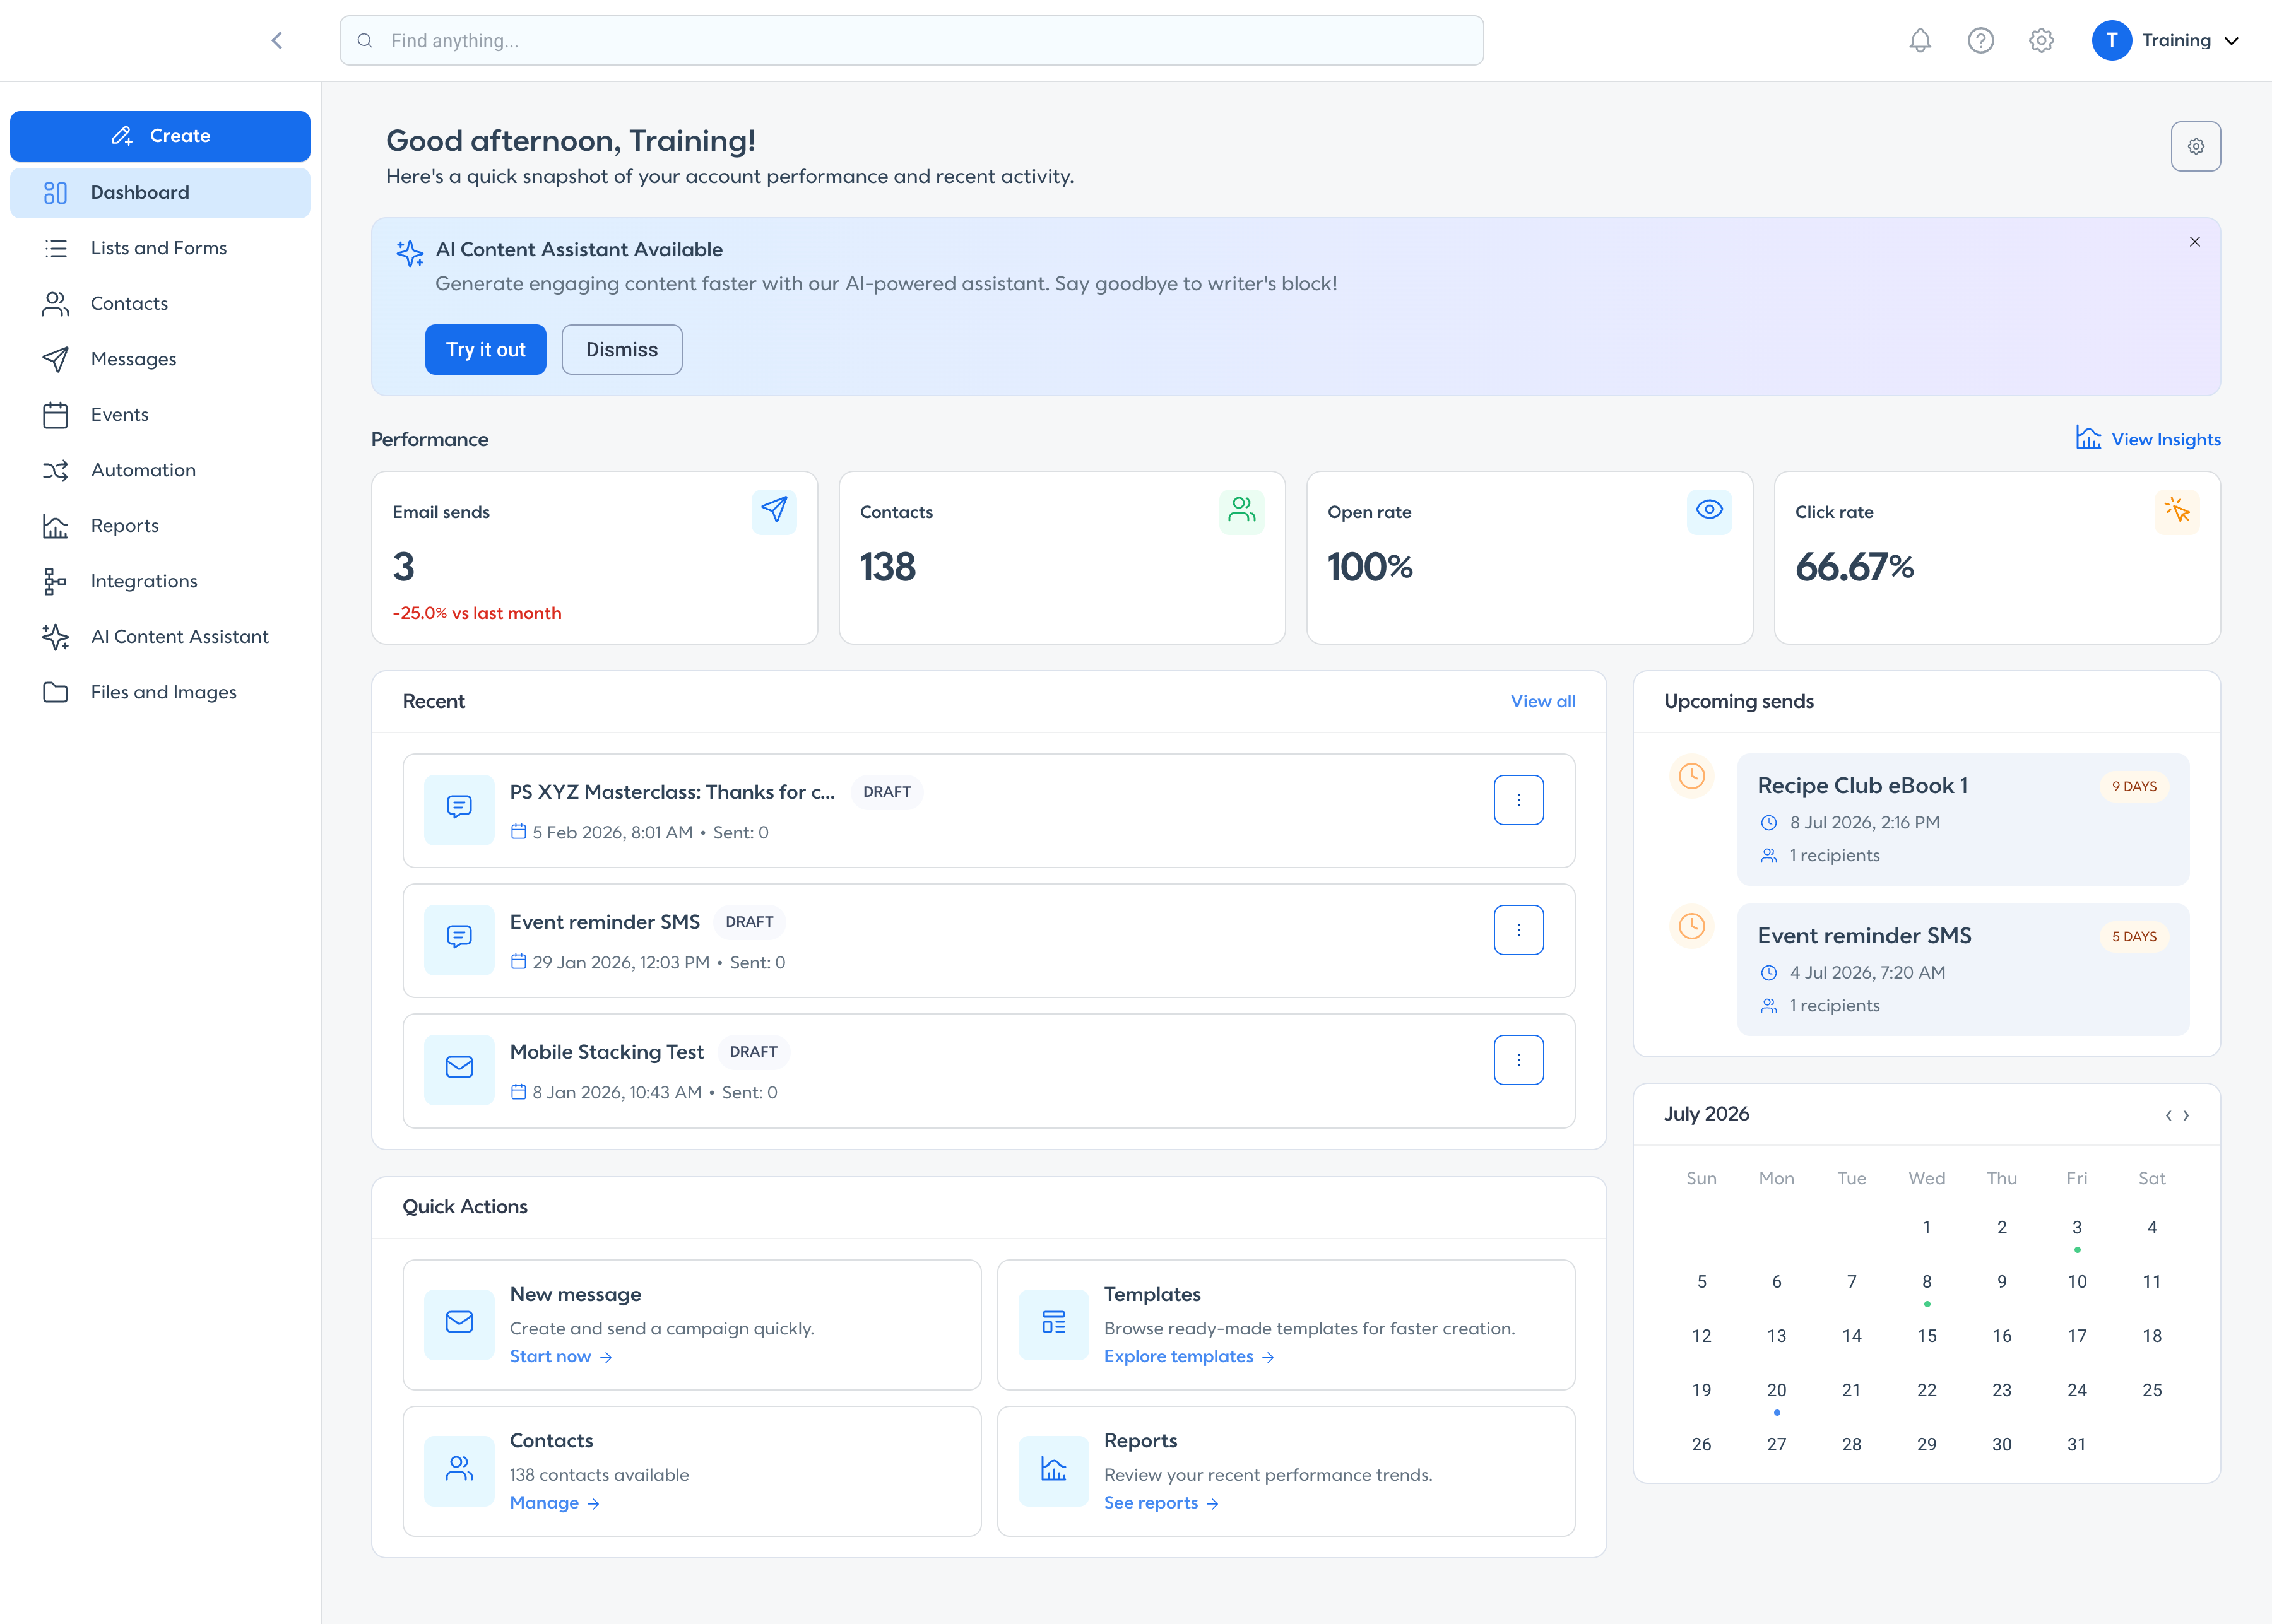Open Lists and Forms

tap(160, 248)
